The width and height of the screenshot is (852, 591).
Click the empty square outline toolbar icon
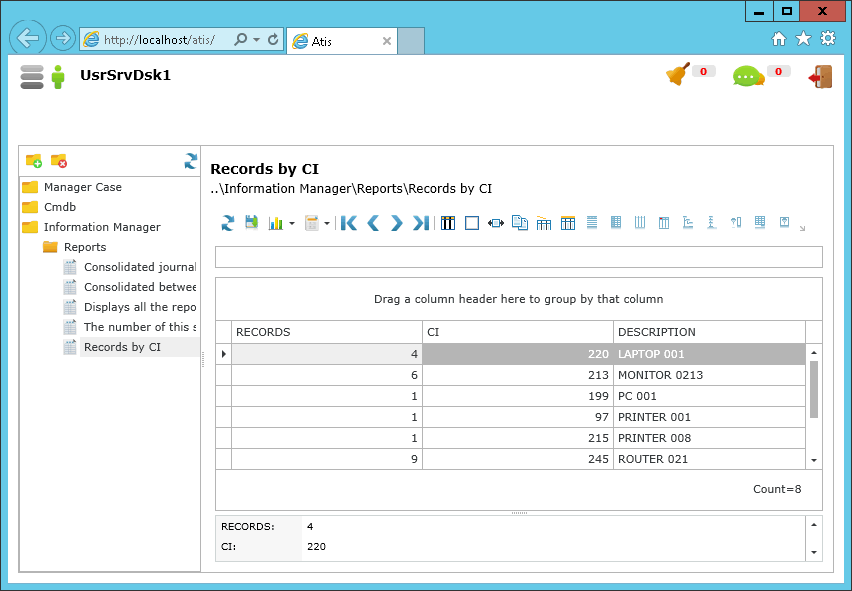pos(472,223)
